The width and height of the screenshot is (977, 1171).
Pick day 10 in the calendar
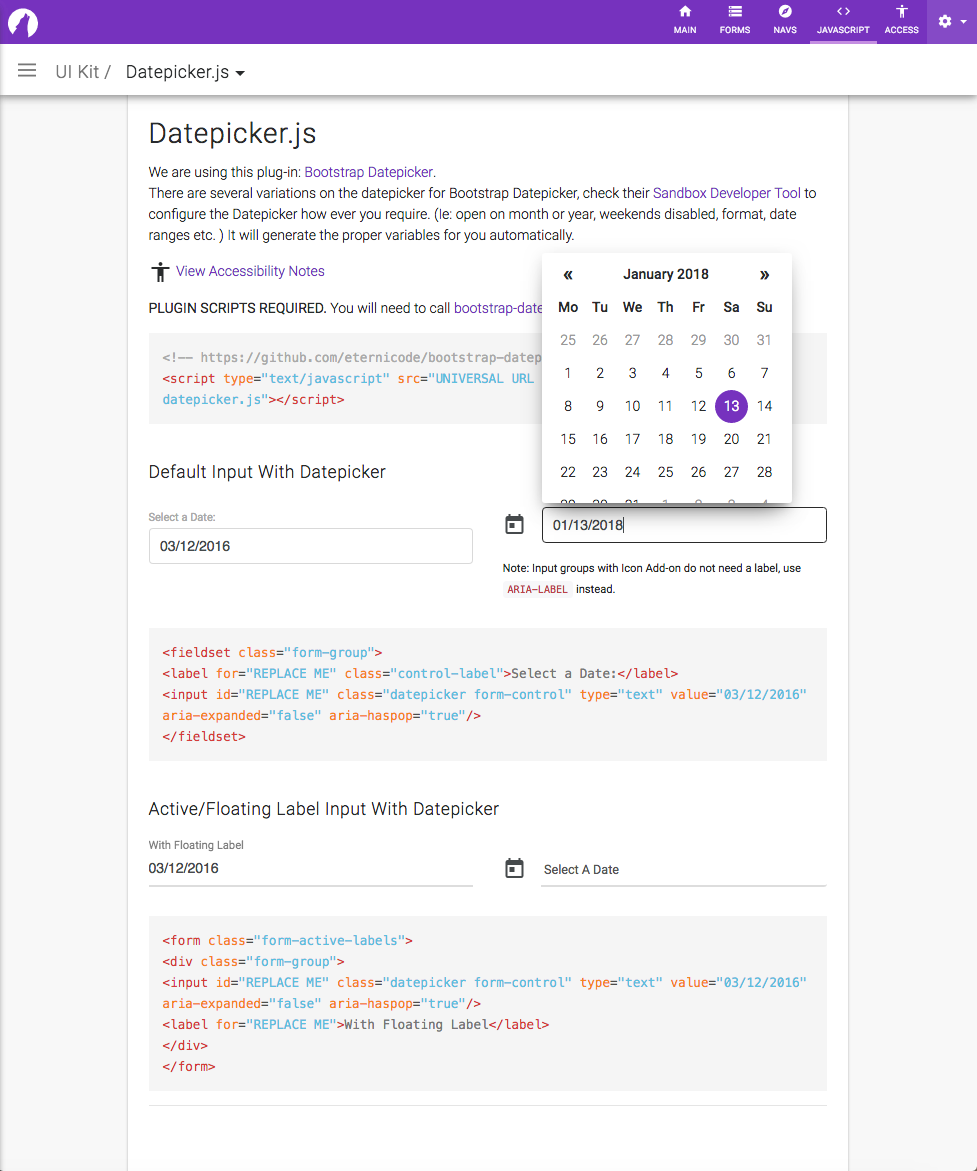click(633, 406)
